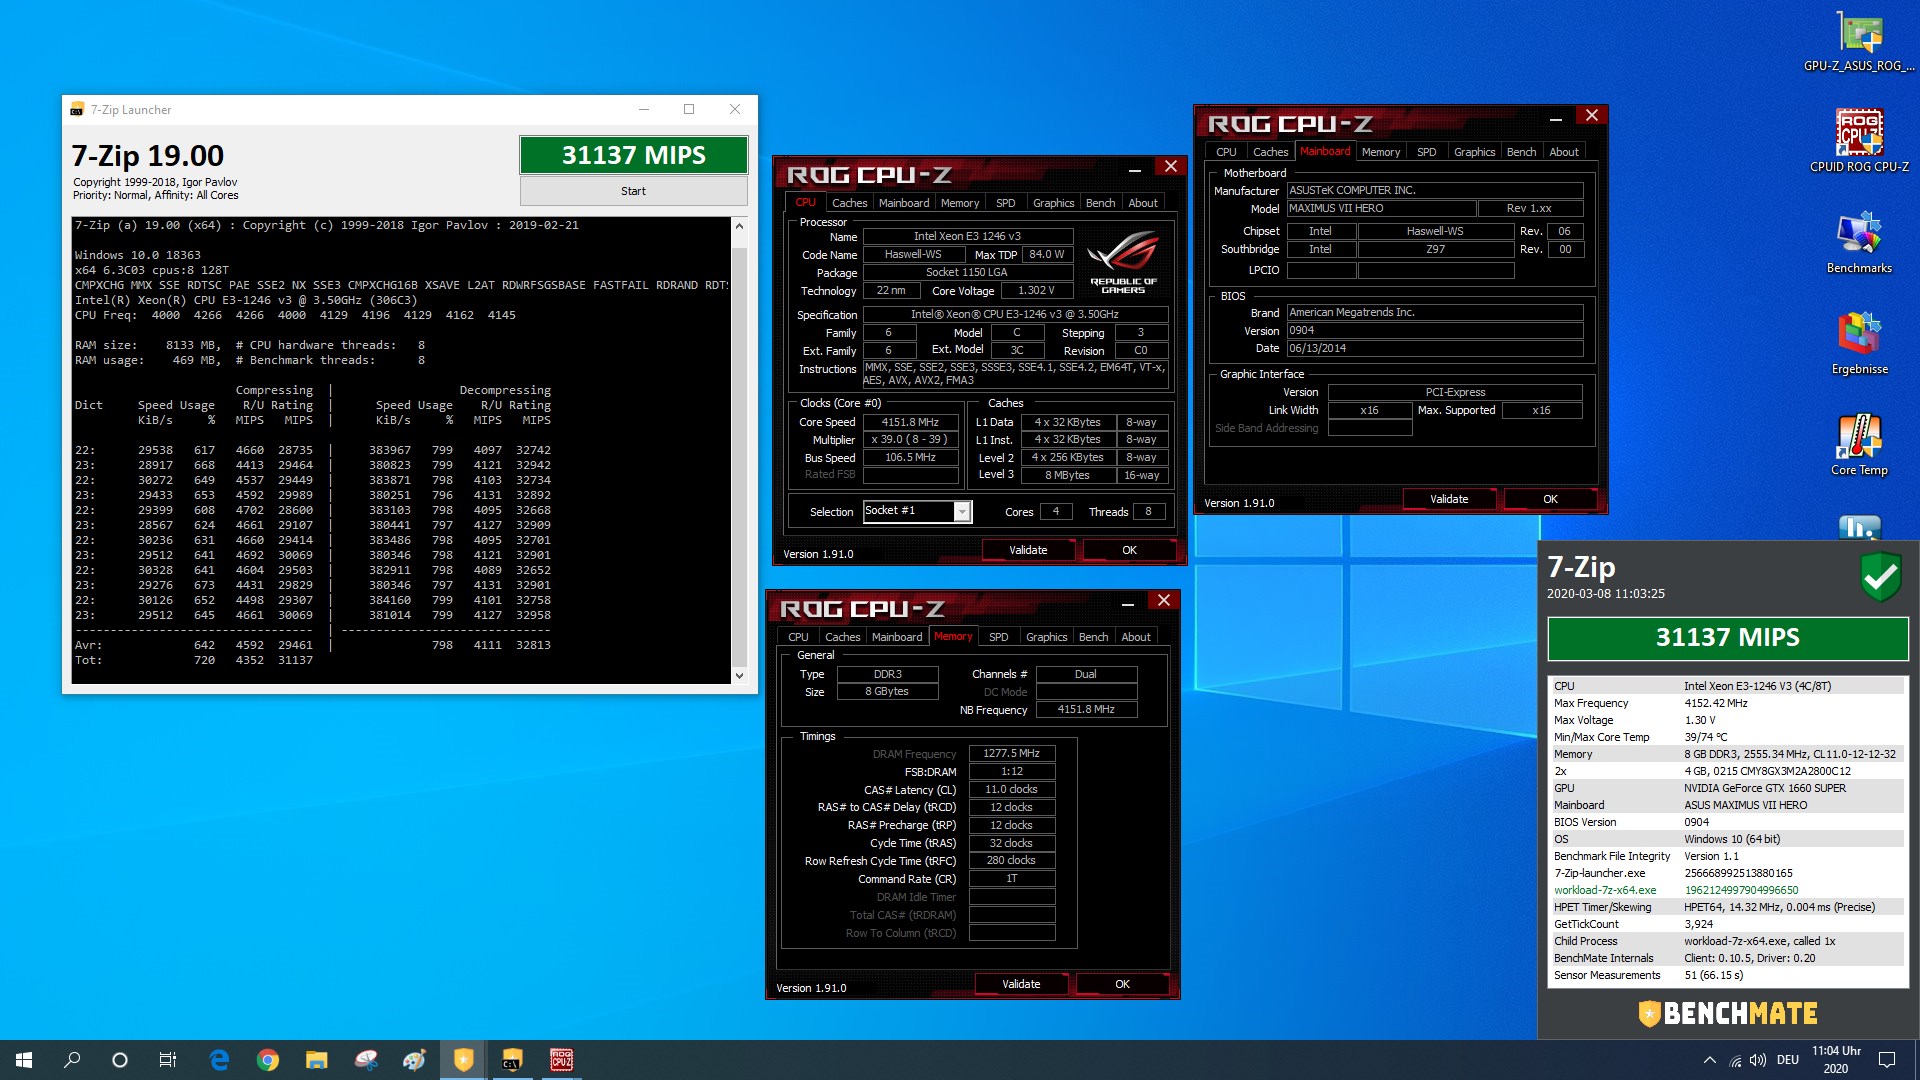Click OK in the Mainboard window
This screenshot has height=1080, width=1920.
[1550, 499]
